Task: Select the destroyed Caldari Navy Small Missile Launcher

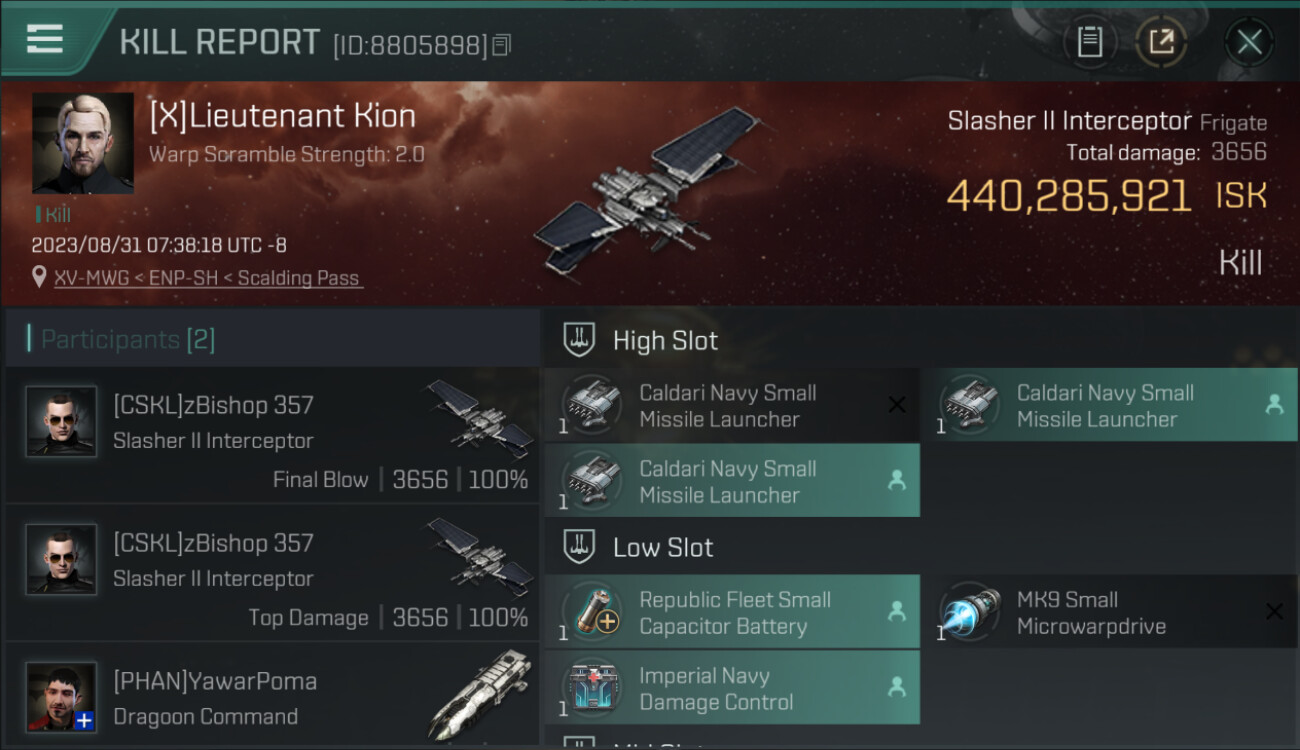Action: (x=732, y=405)
